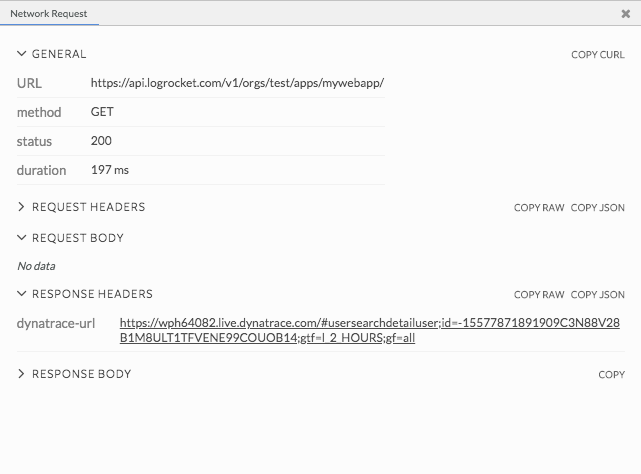This screenshot has height=474, width=641.
Task: Open the dynatrace-url hyperlink
Action: tap(370, 330)
